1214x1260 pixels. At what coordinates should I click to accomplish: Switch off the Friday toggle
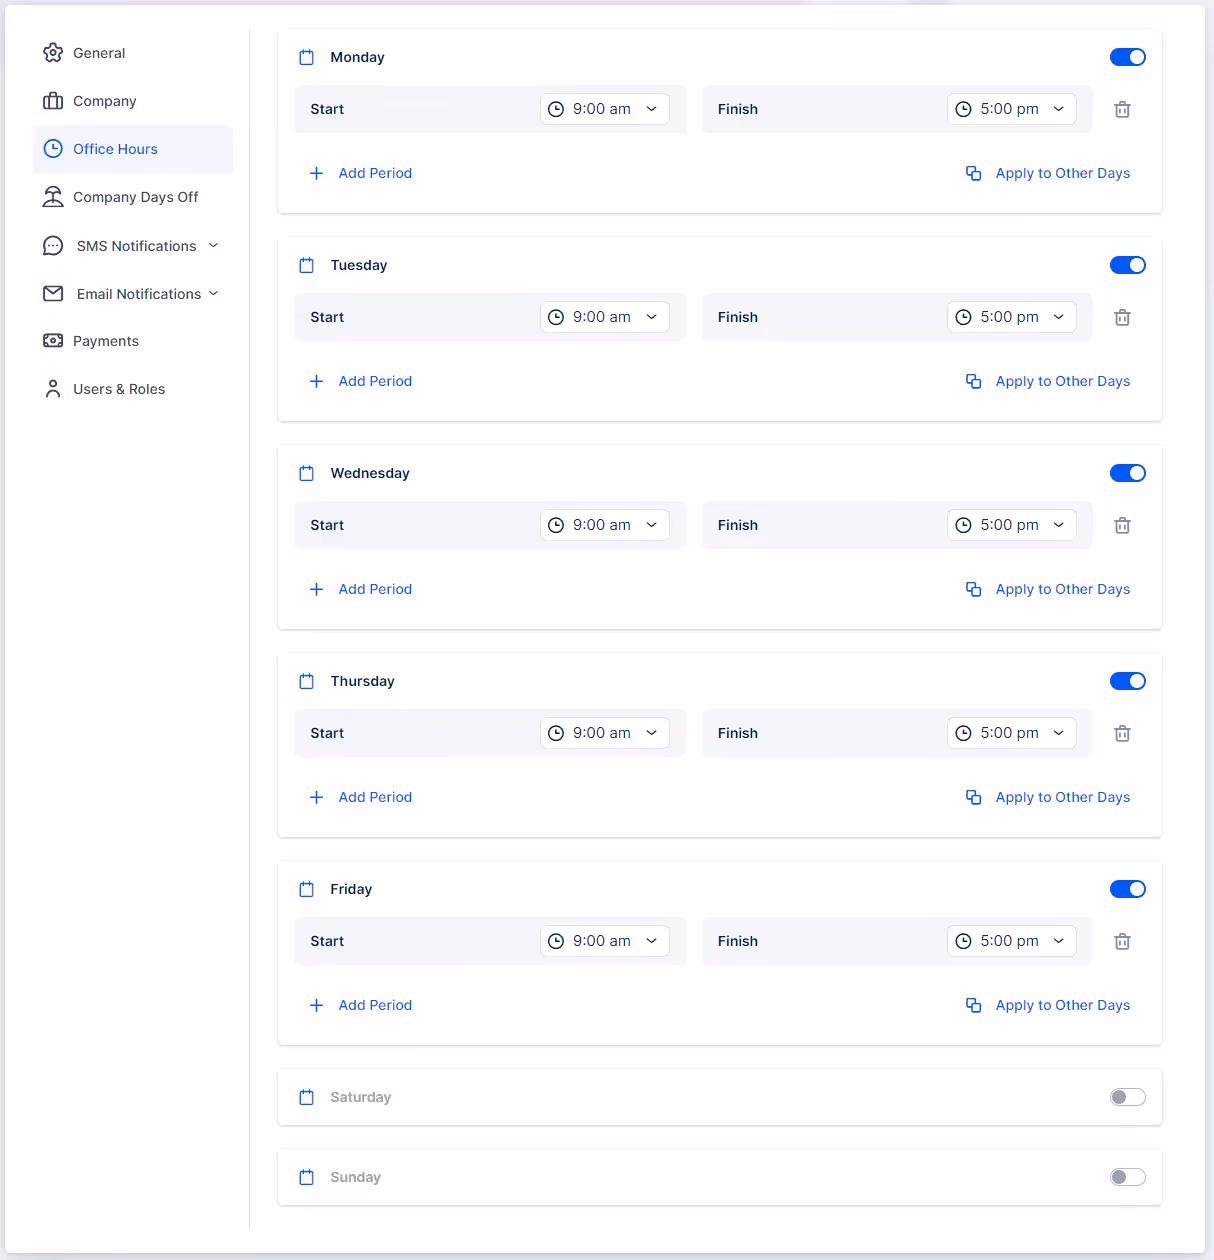click(x=1128, y=889)
